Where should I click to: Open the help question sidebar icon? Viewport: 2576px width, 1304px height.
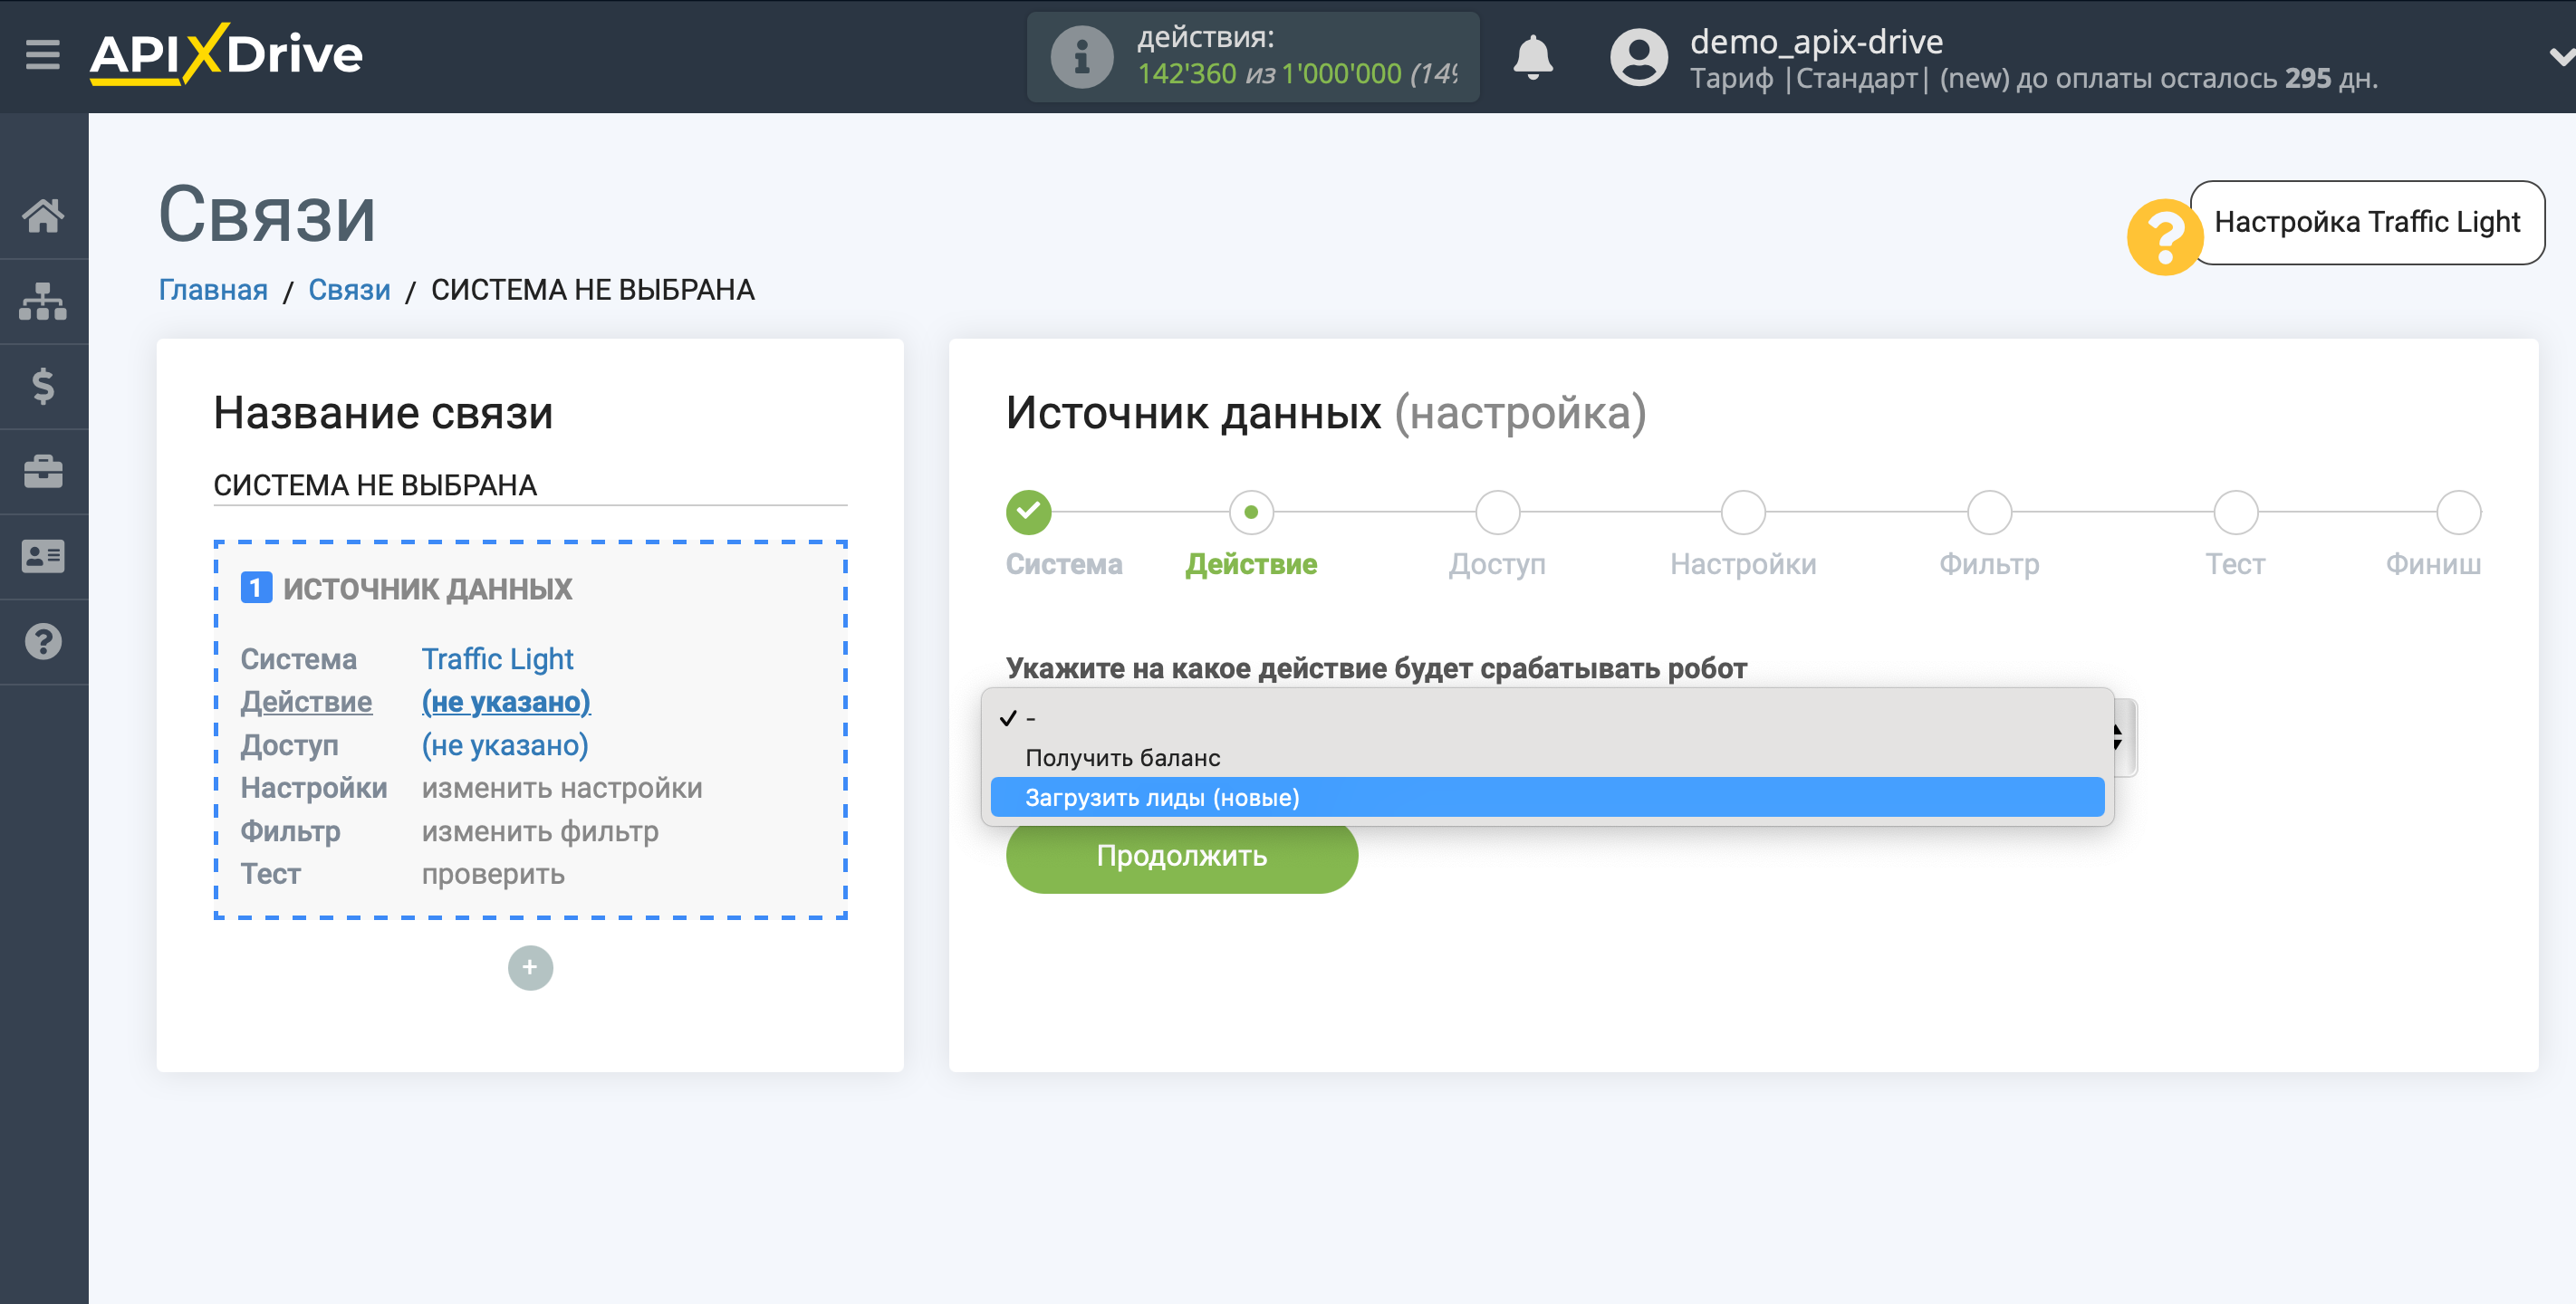click(x=43, y=641)
